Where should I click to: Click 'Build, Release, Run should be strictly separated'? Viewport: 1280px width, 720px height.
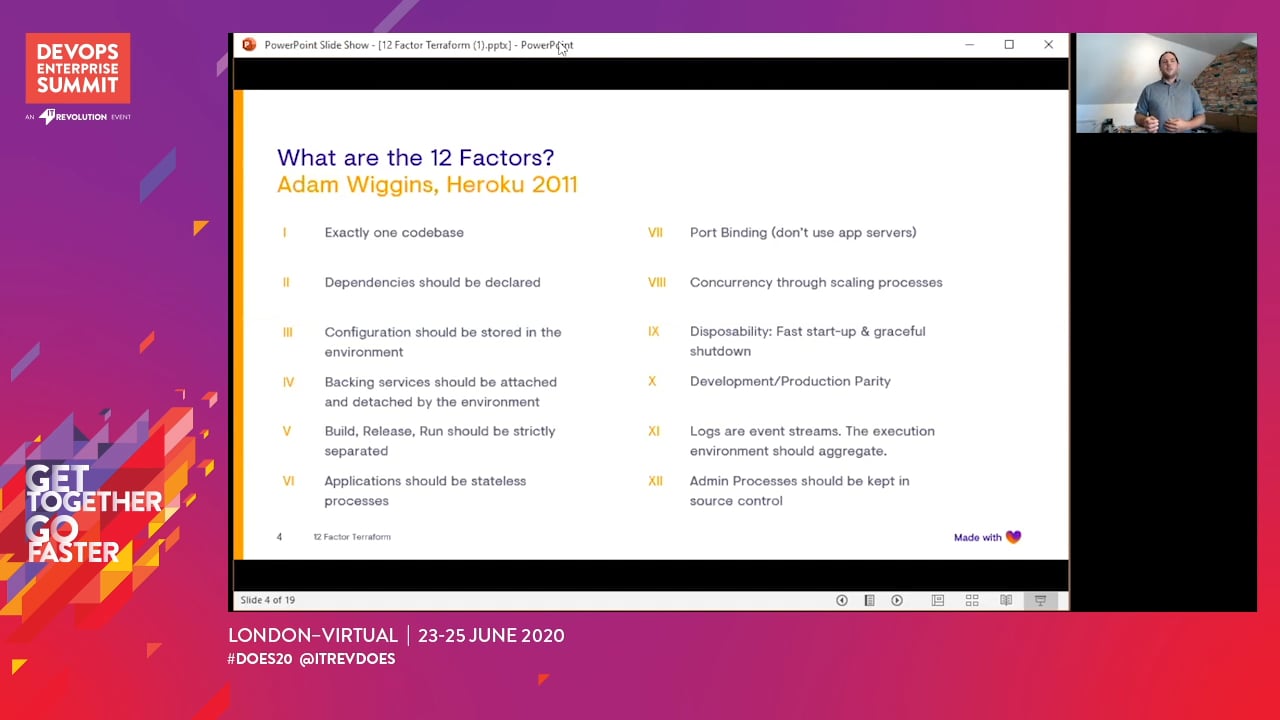(x=440, y=441)
